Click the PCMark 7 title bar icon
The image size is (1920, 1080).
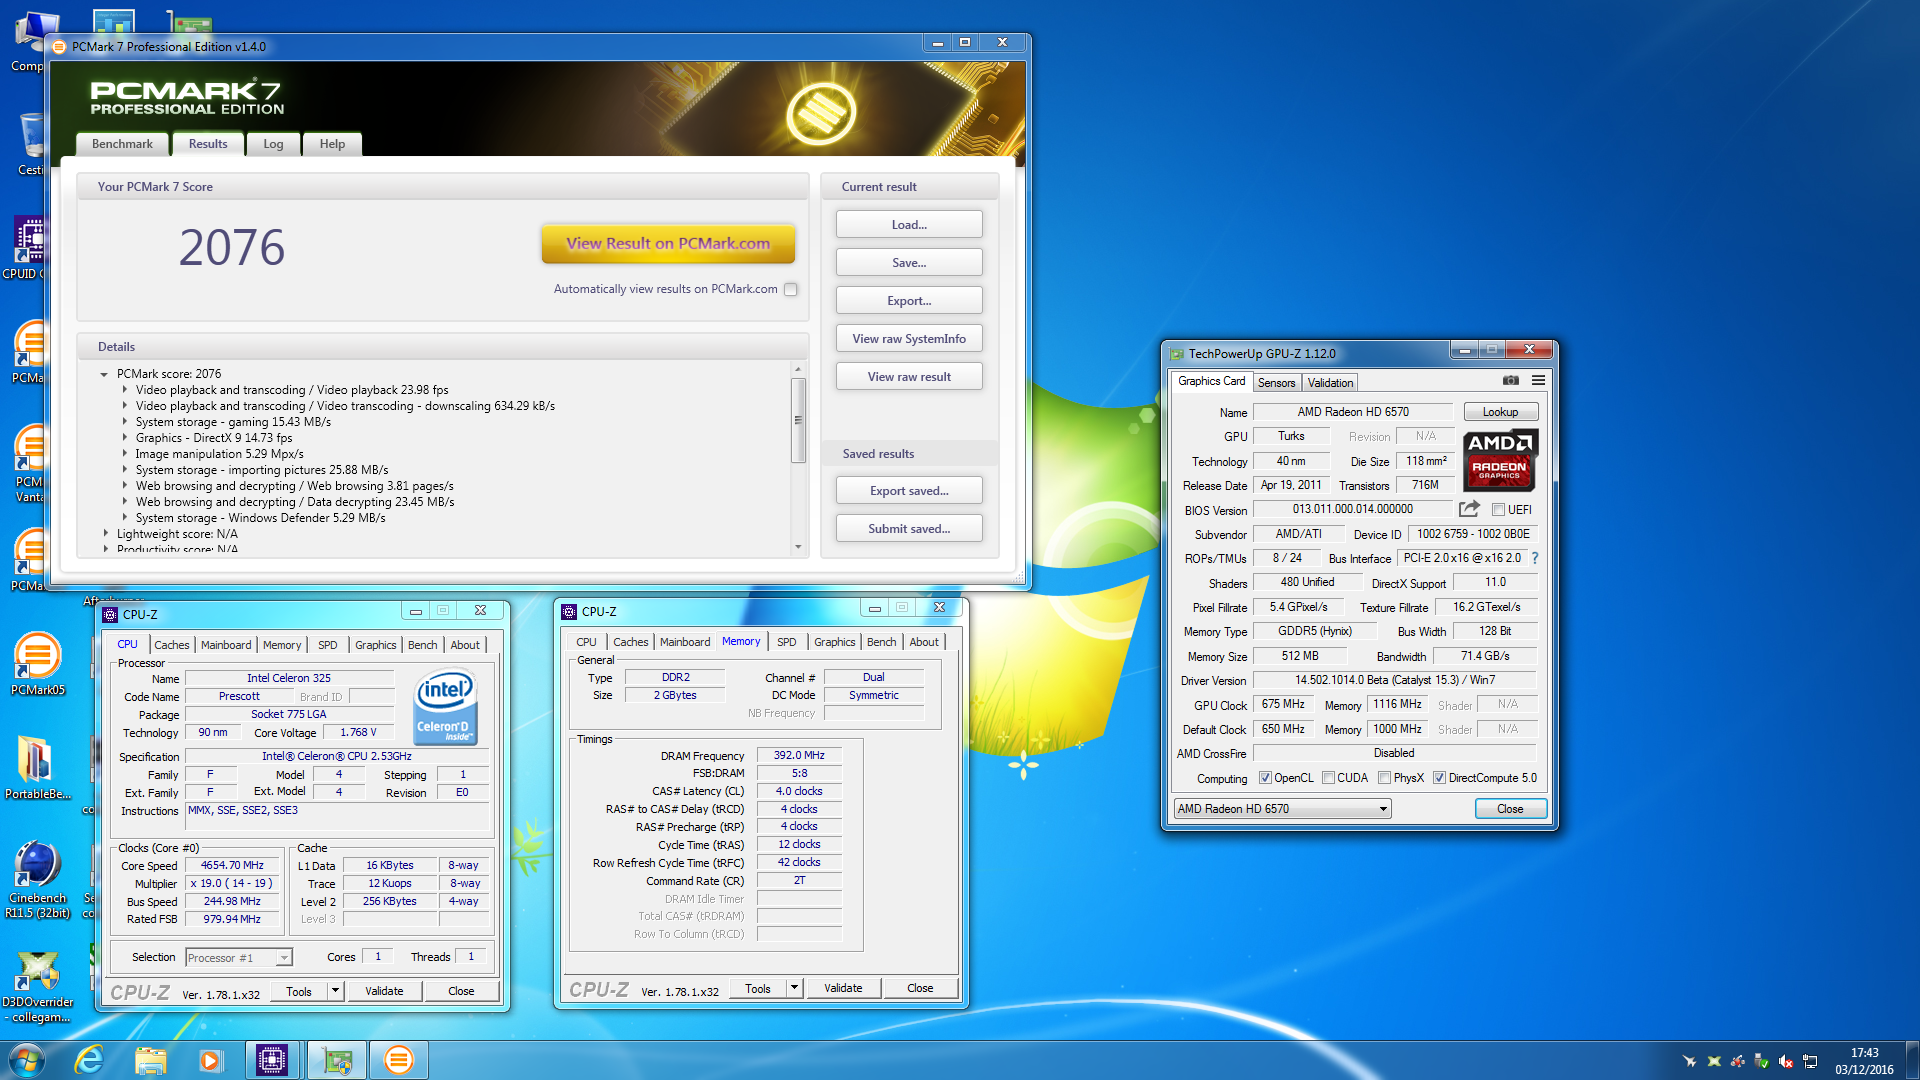(x=59, y=47)
